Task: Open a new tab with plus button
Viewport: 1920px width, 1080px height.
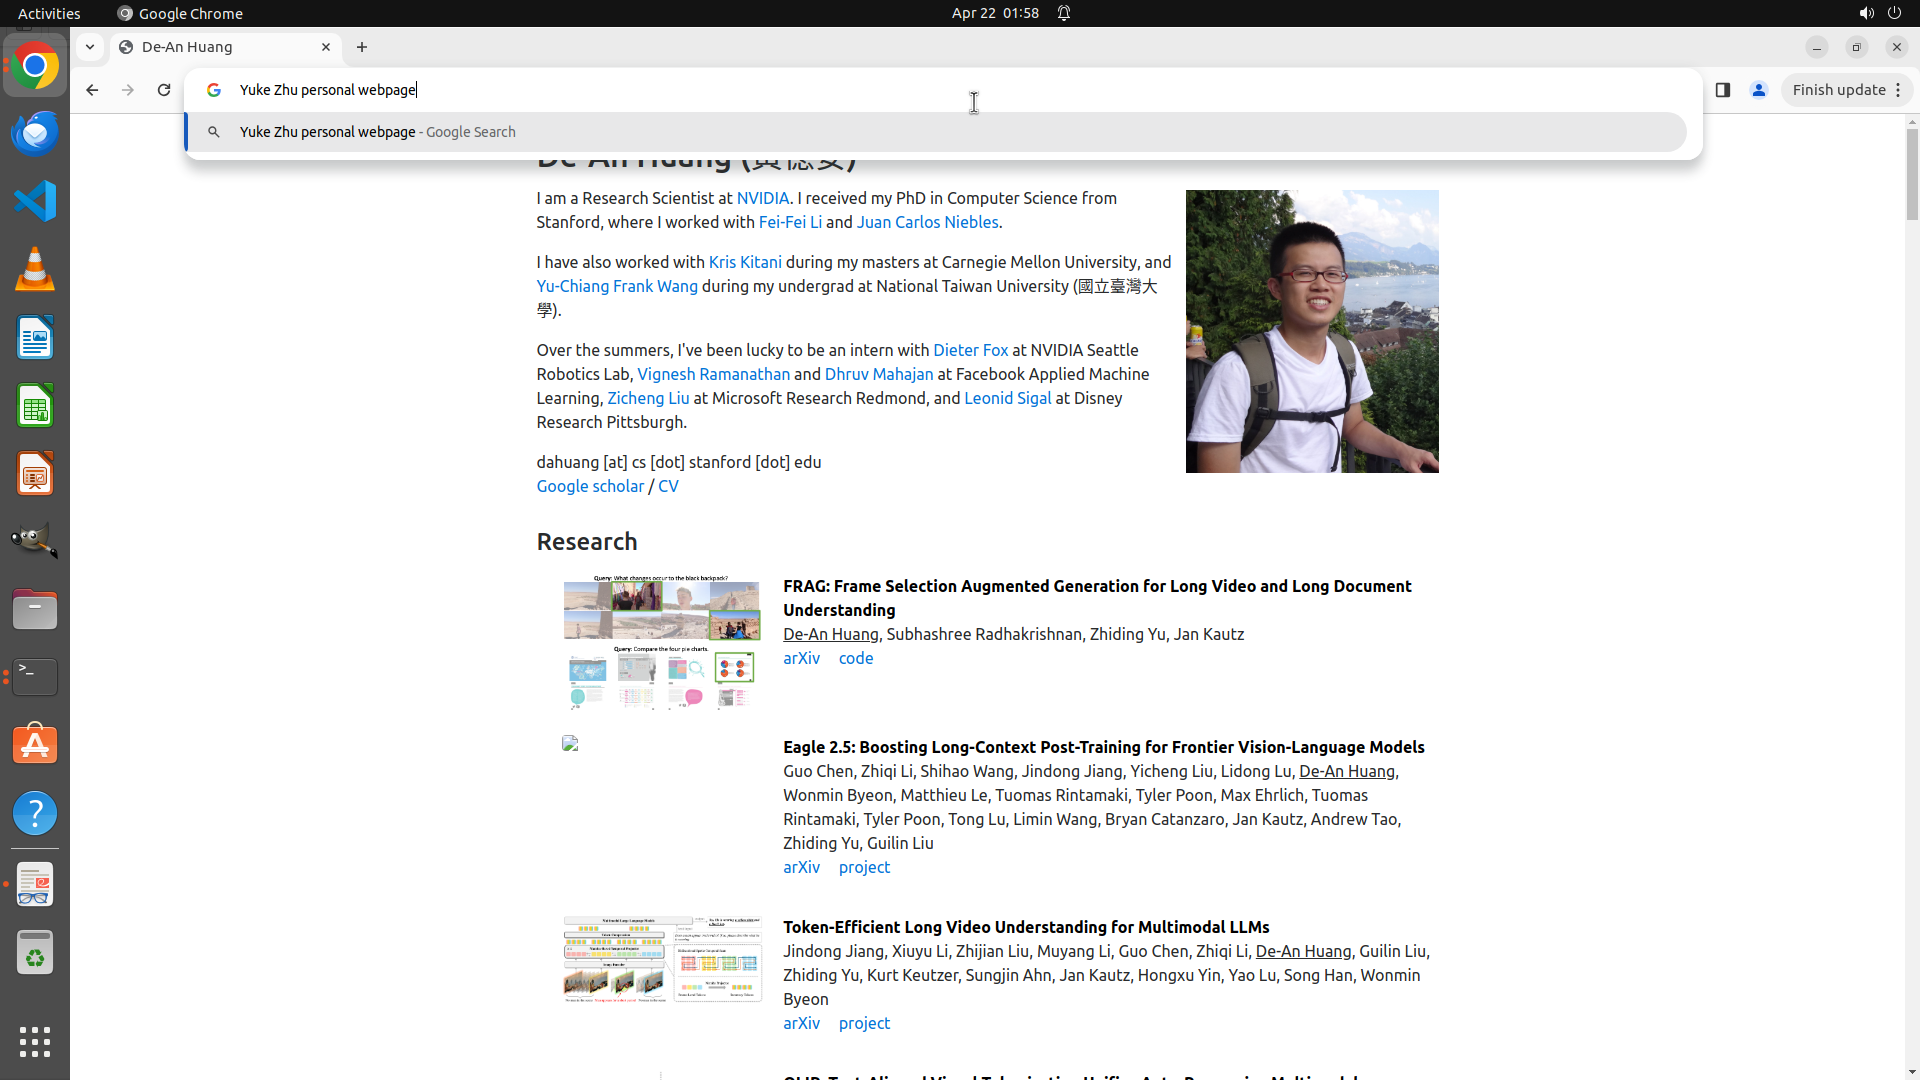Action: [362, 47]
